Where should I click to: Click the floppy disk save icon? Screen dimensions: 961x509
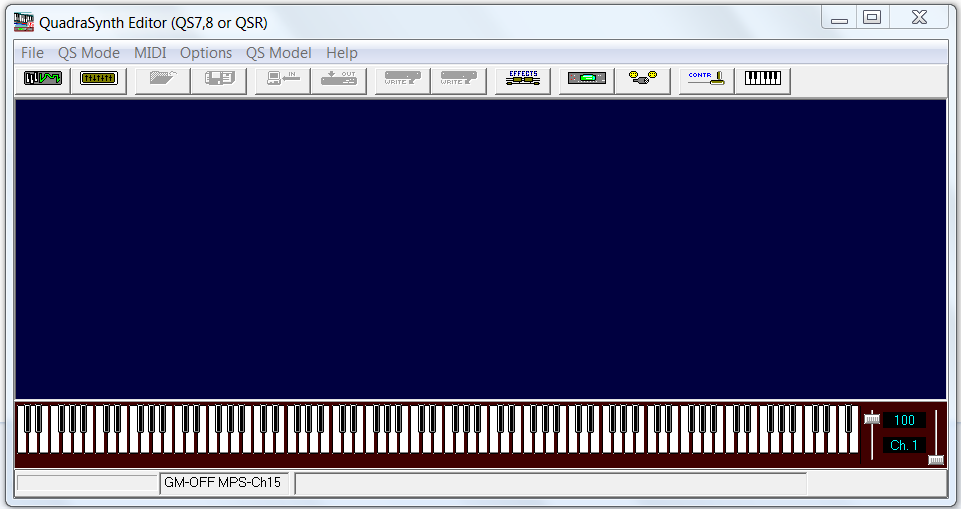click(219, 79)
